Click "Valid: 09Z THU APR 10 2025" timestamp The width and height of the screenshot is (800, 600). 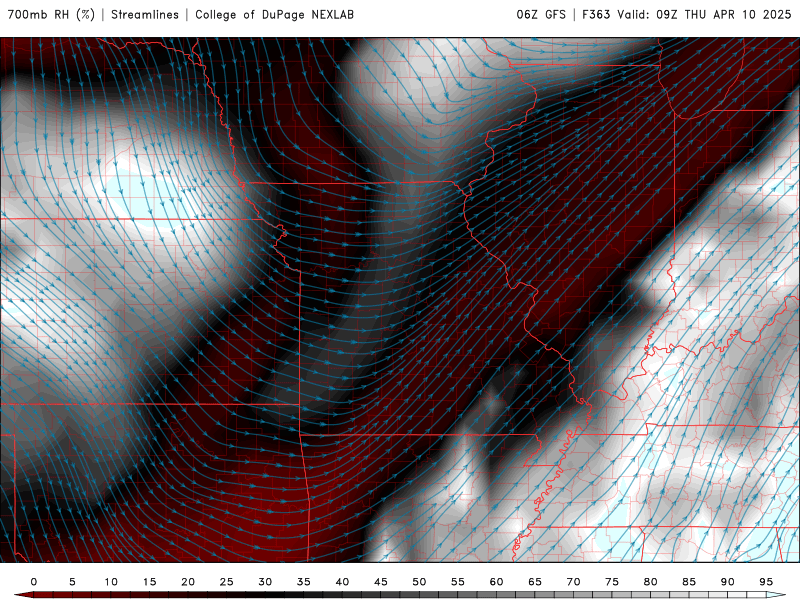(x=704, y=15)
